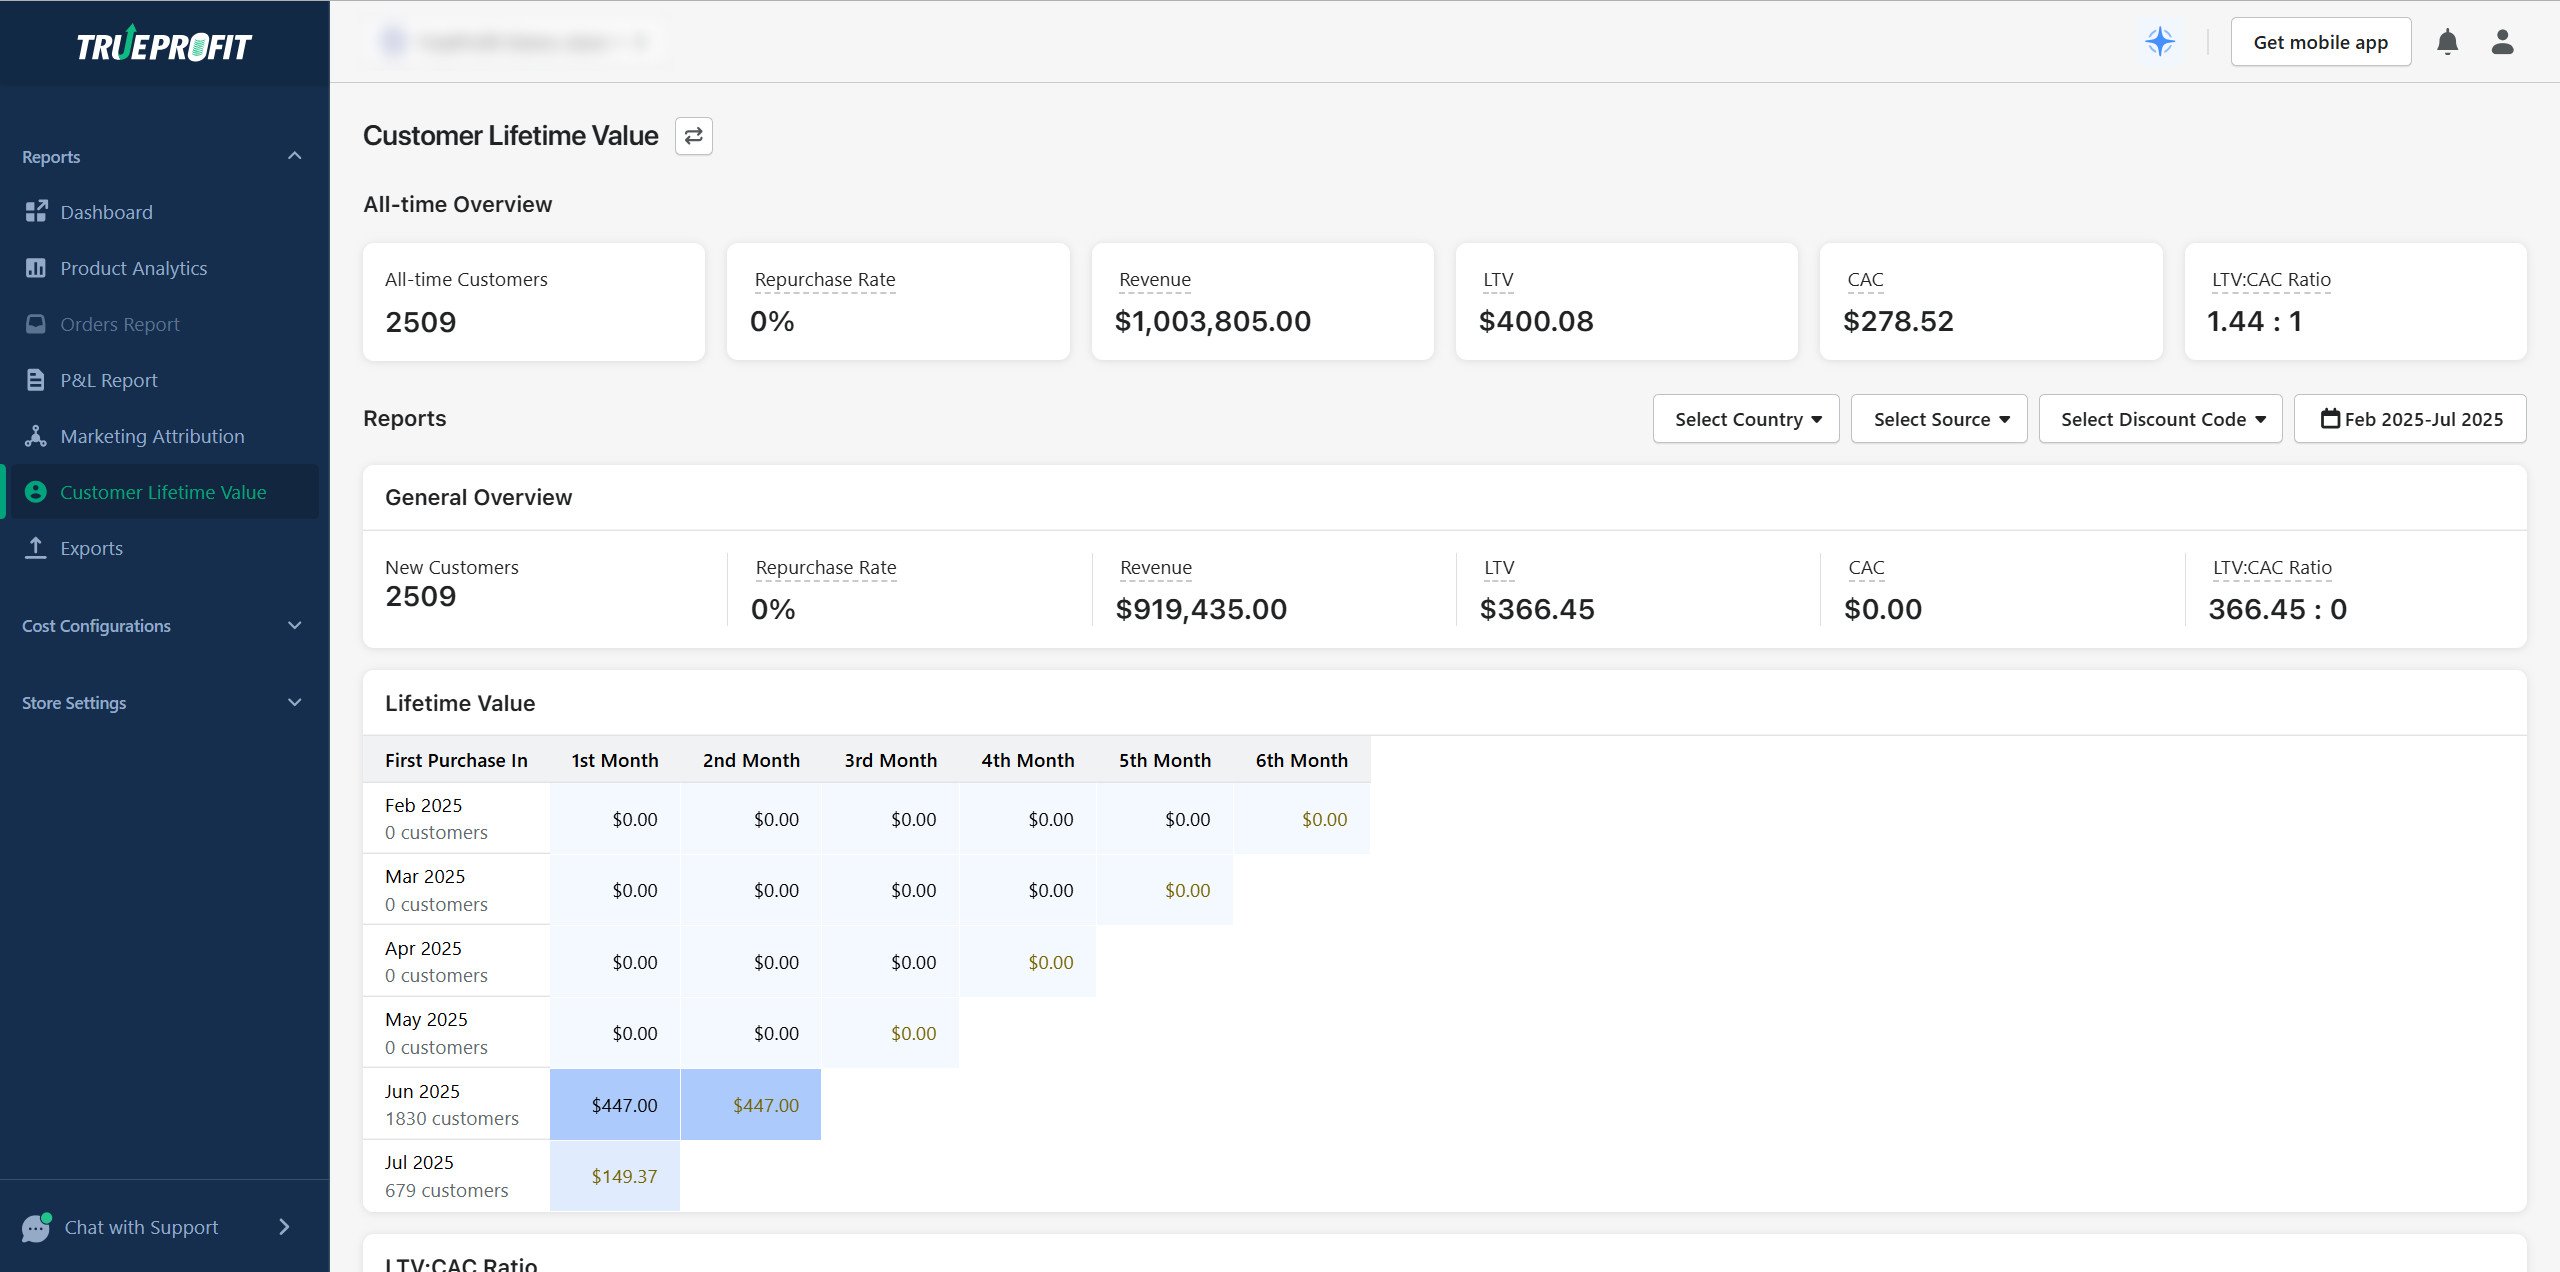
Task: Select the Customer Lifetime Value icon
Action: 36,491
